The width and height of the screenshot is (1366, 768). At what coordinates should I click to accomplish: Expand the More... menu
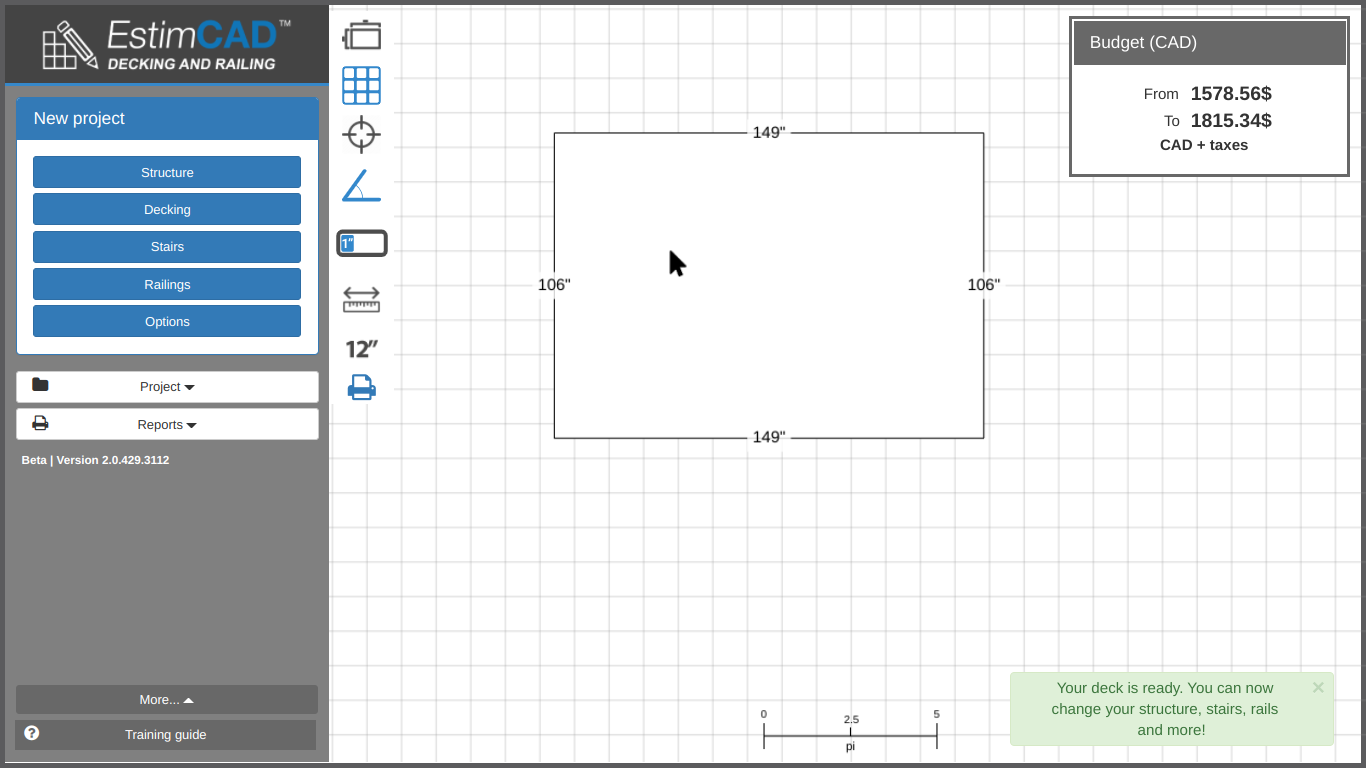click(167, 700)
